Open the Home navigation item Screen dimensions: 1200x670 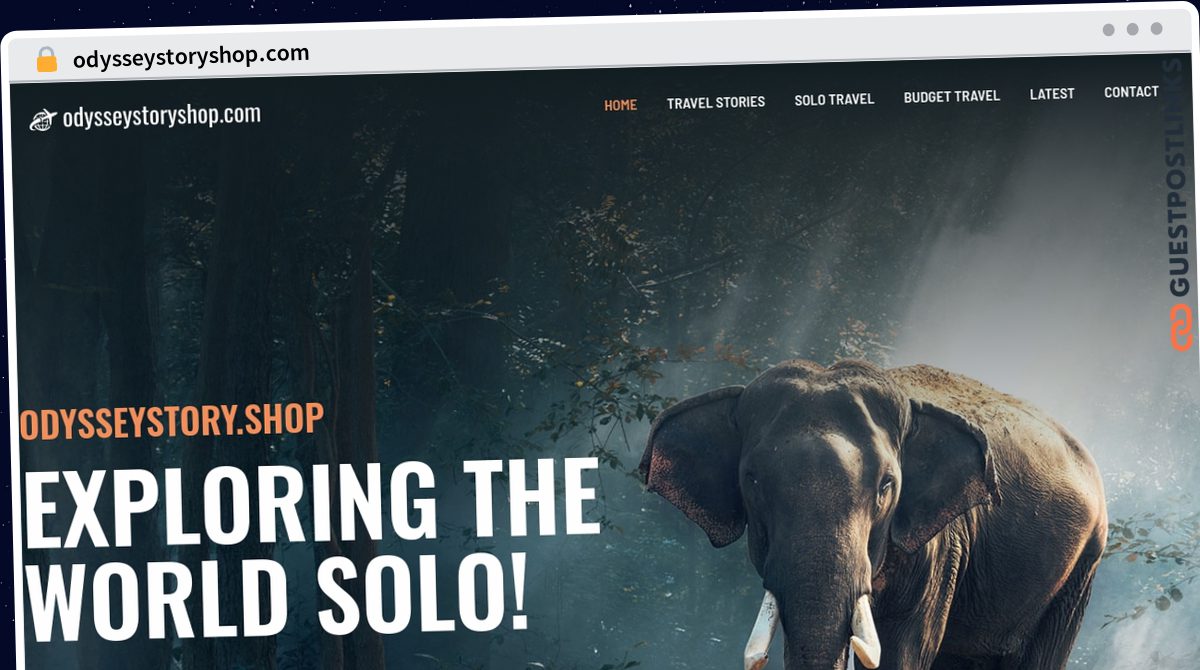620,105
